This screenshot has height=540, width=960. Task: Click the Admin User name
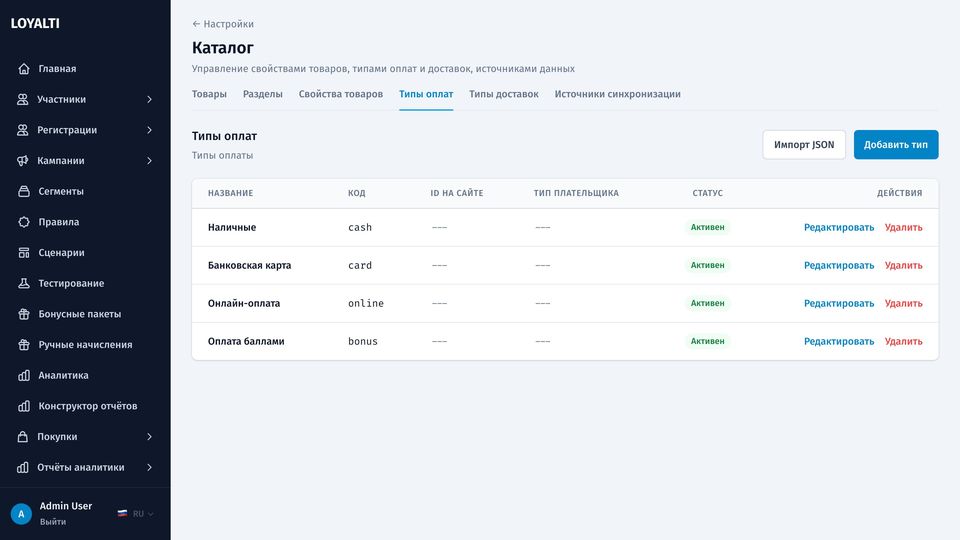click(x=66, y=506)
